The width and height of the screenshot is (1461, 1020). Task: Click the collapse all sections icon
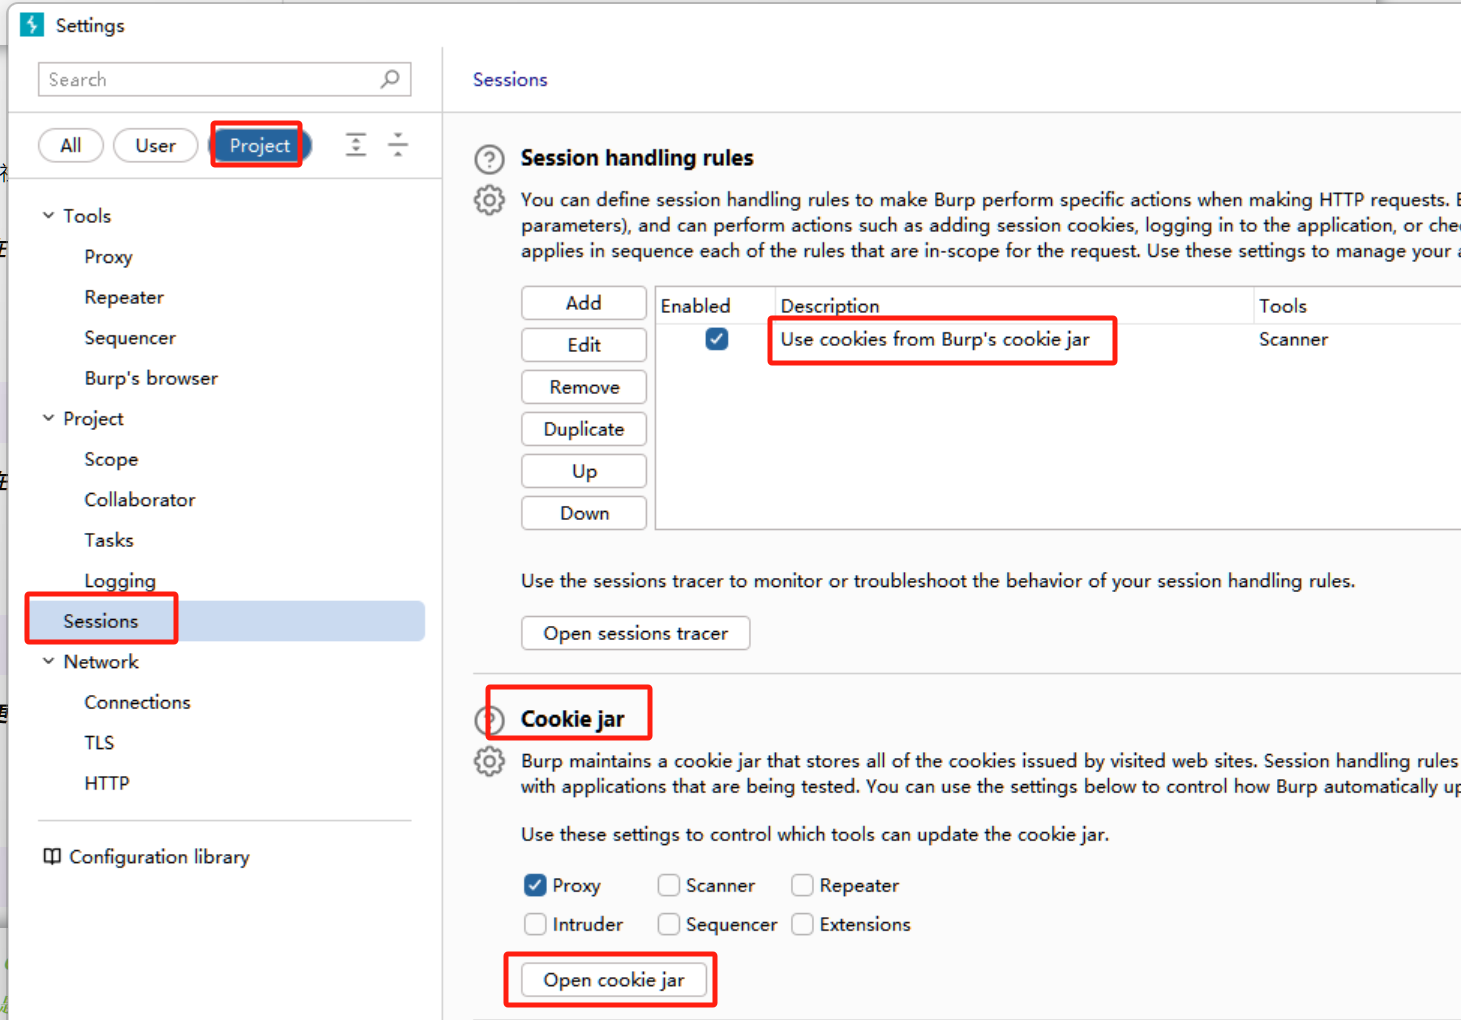tap(398, 145)
